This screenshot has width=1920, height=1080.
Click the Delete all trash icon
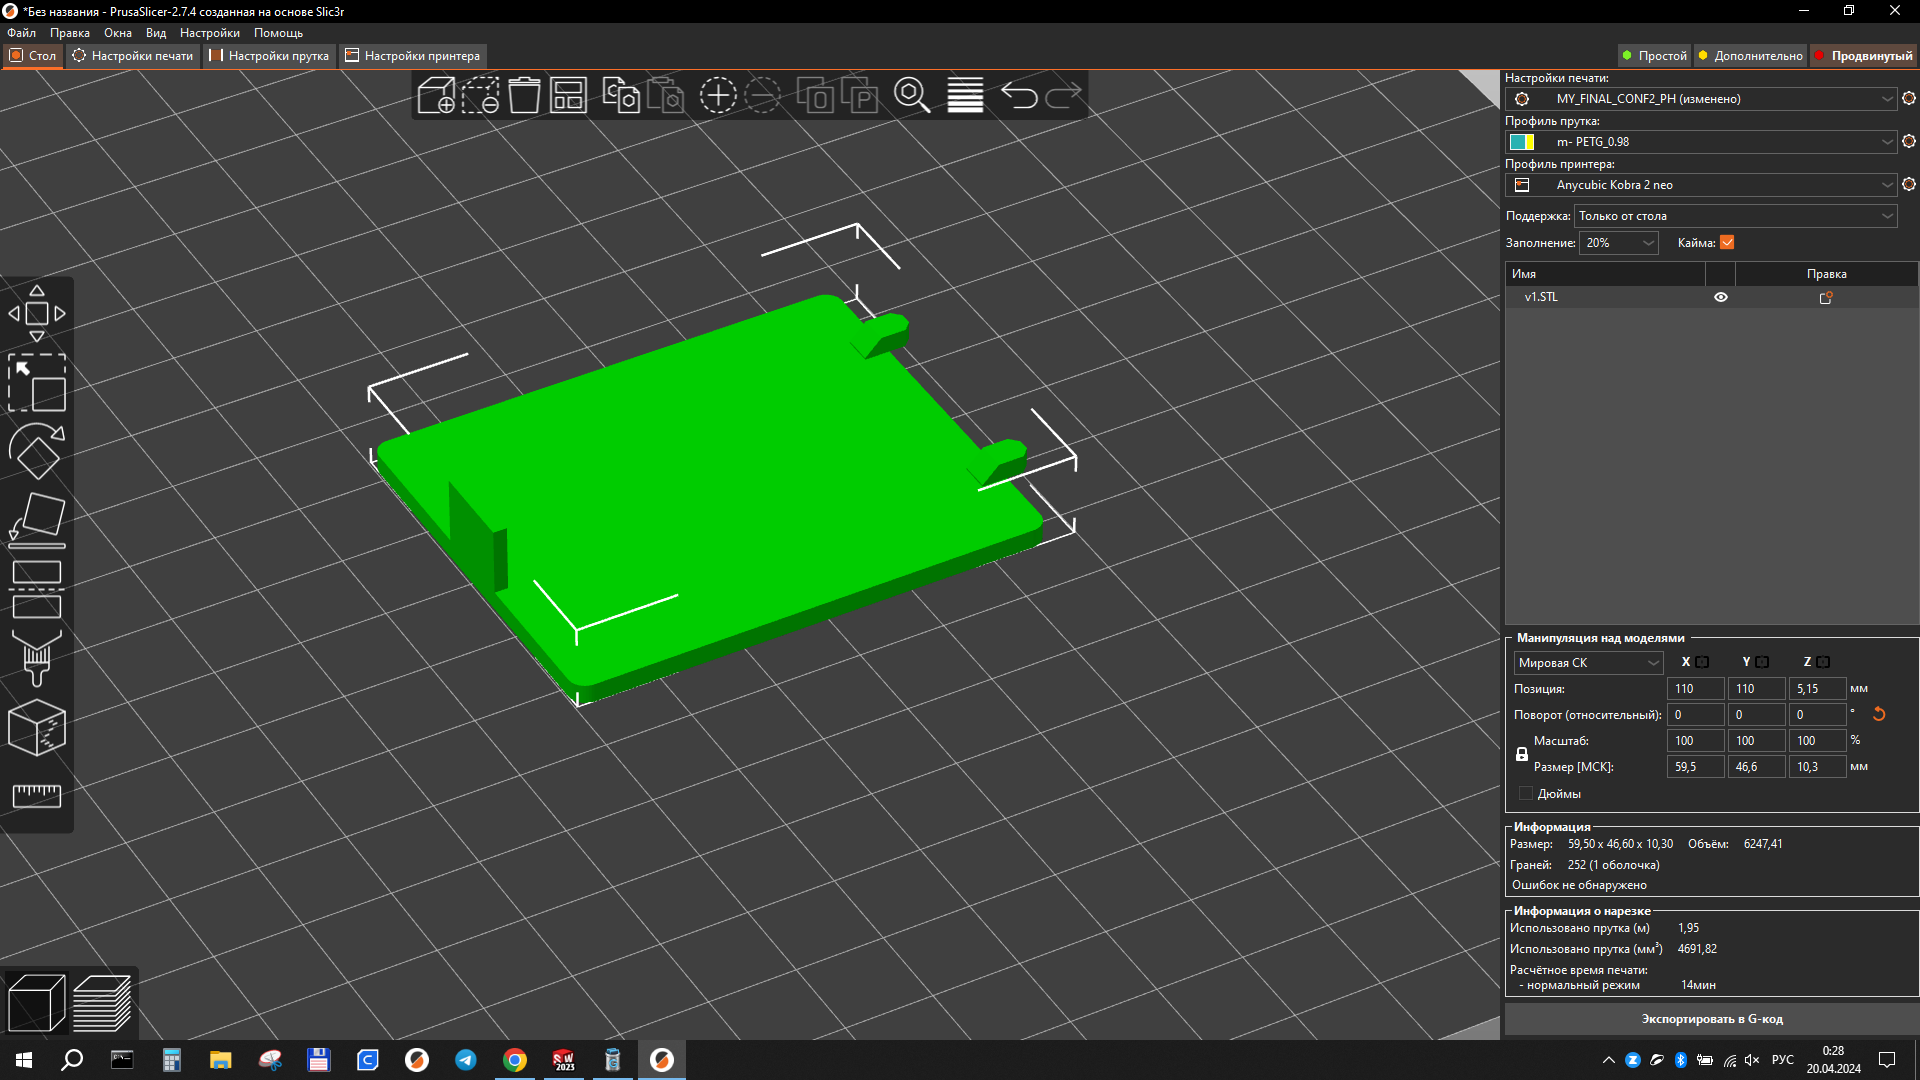(524, 96)
